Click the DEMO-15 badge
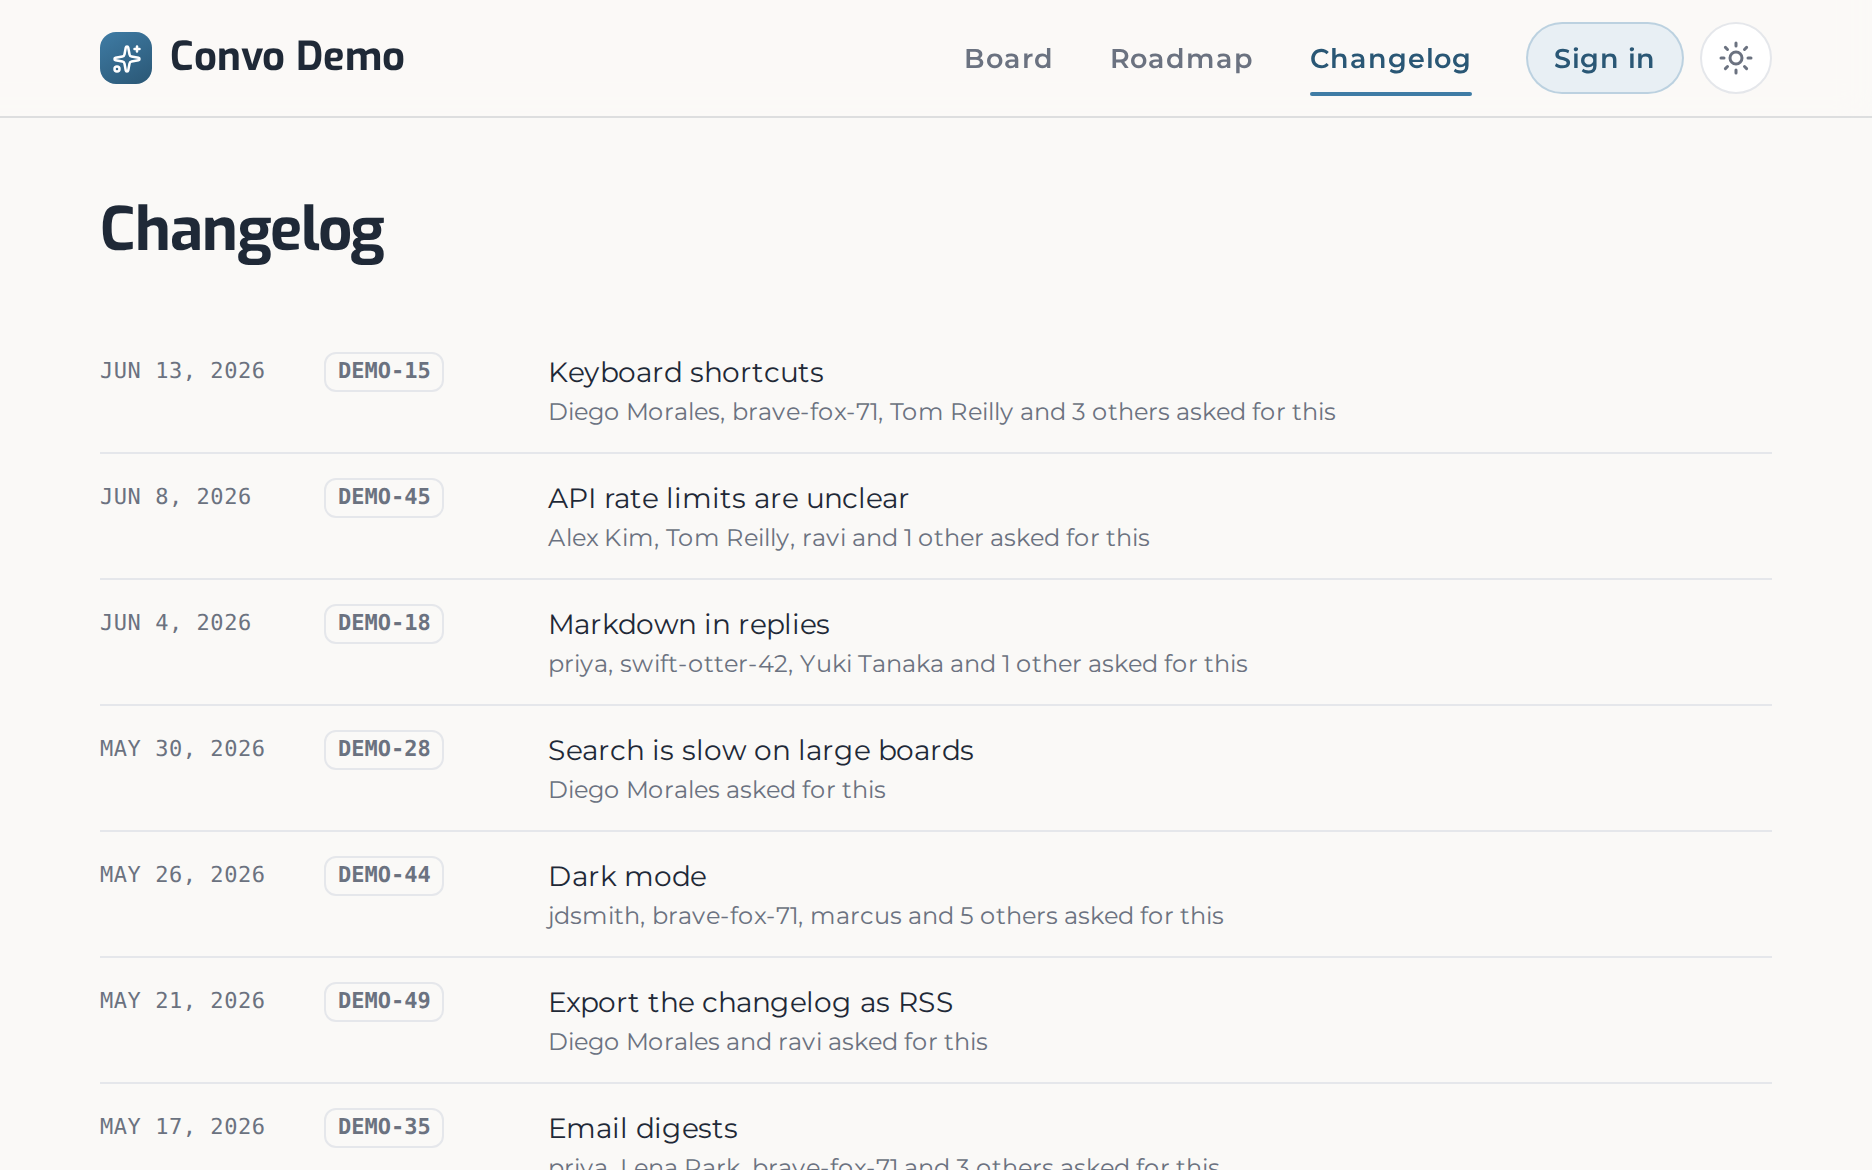This screenshot has height=1170, width=1872. [x=384, y=371]
